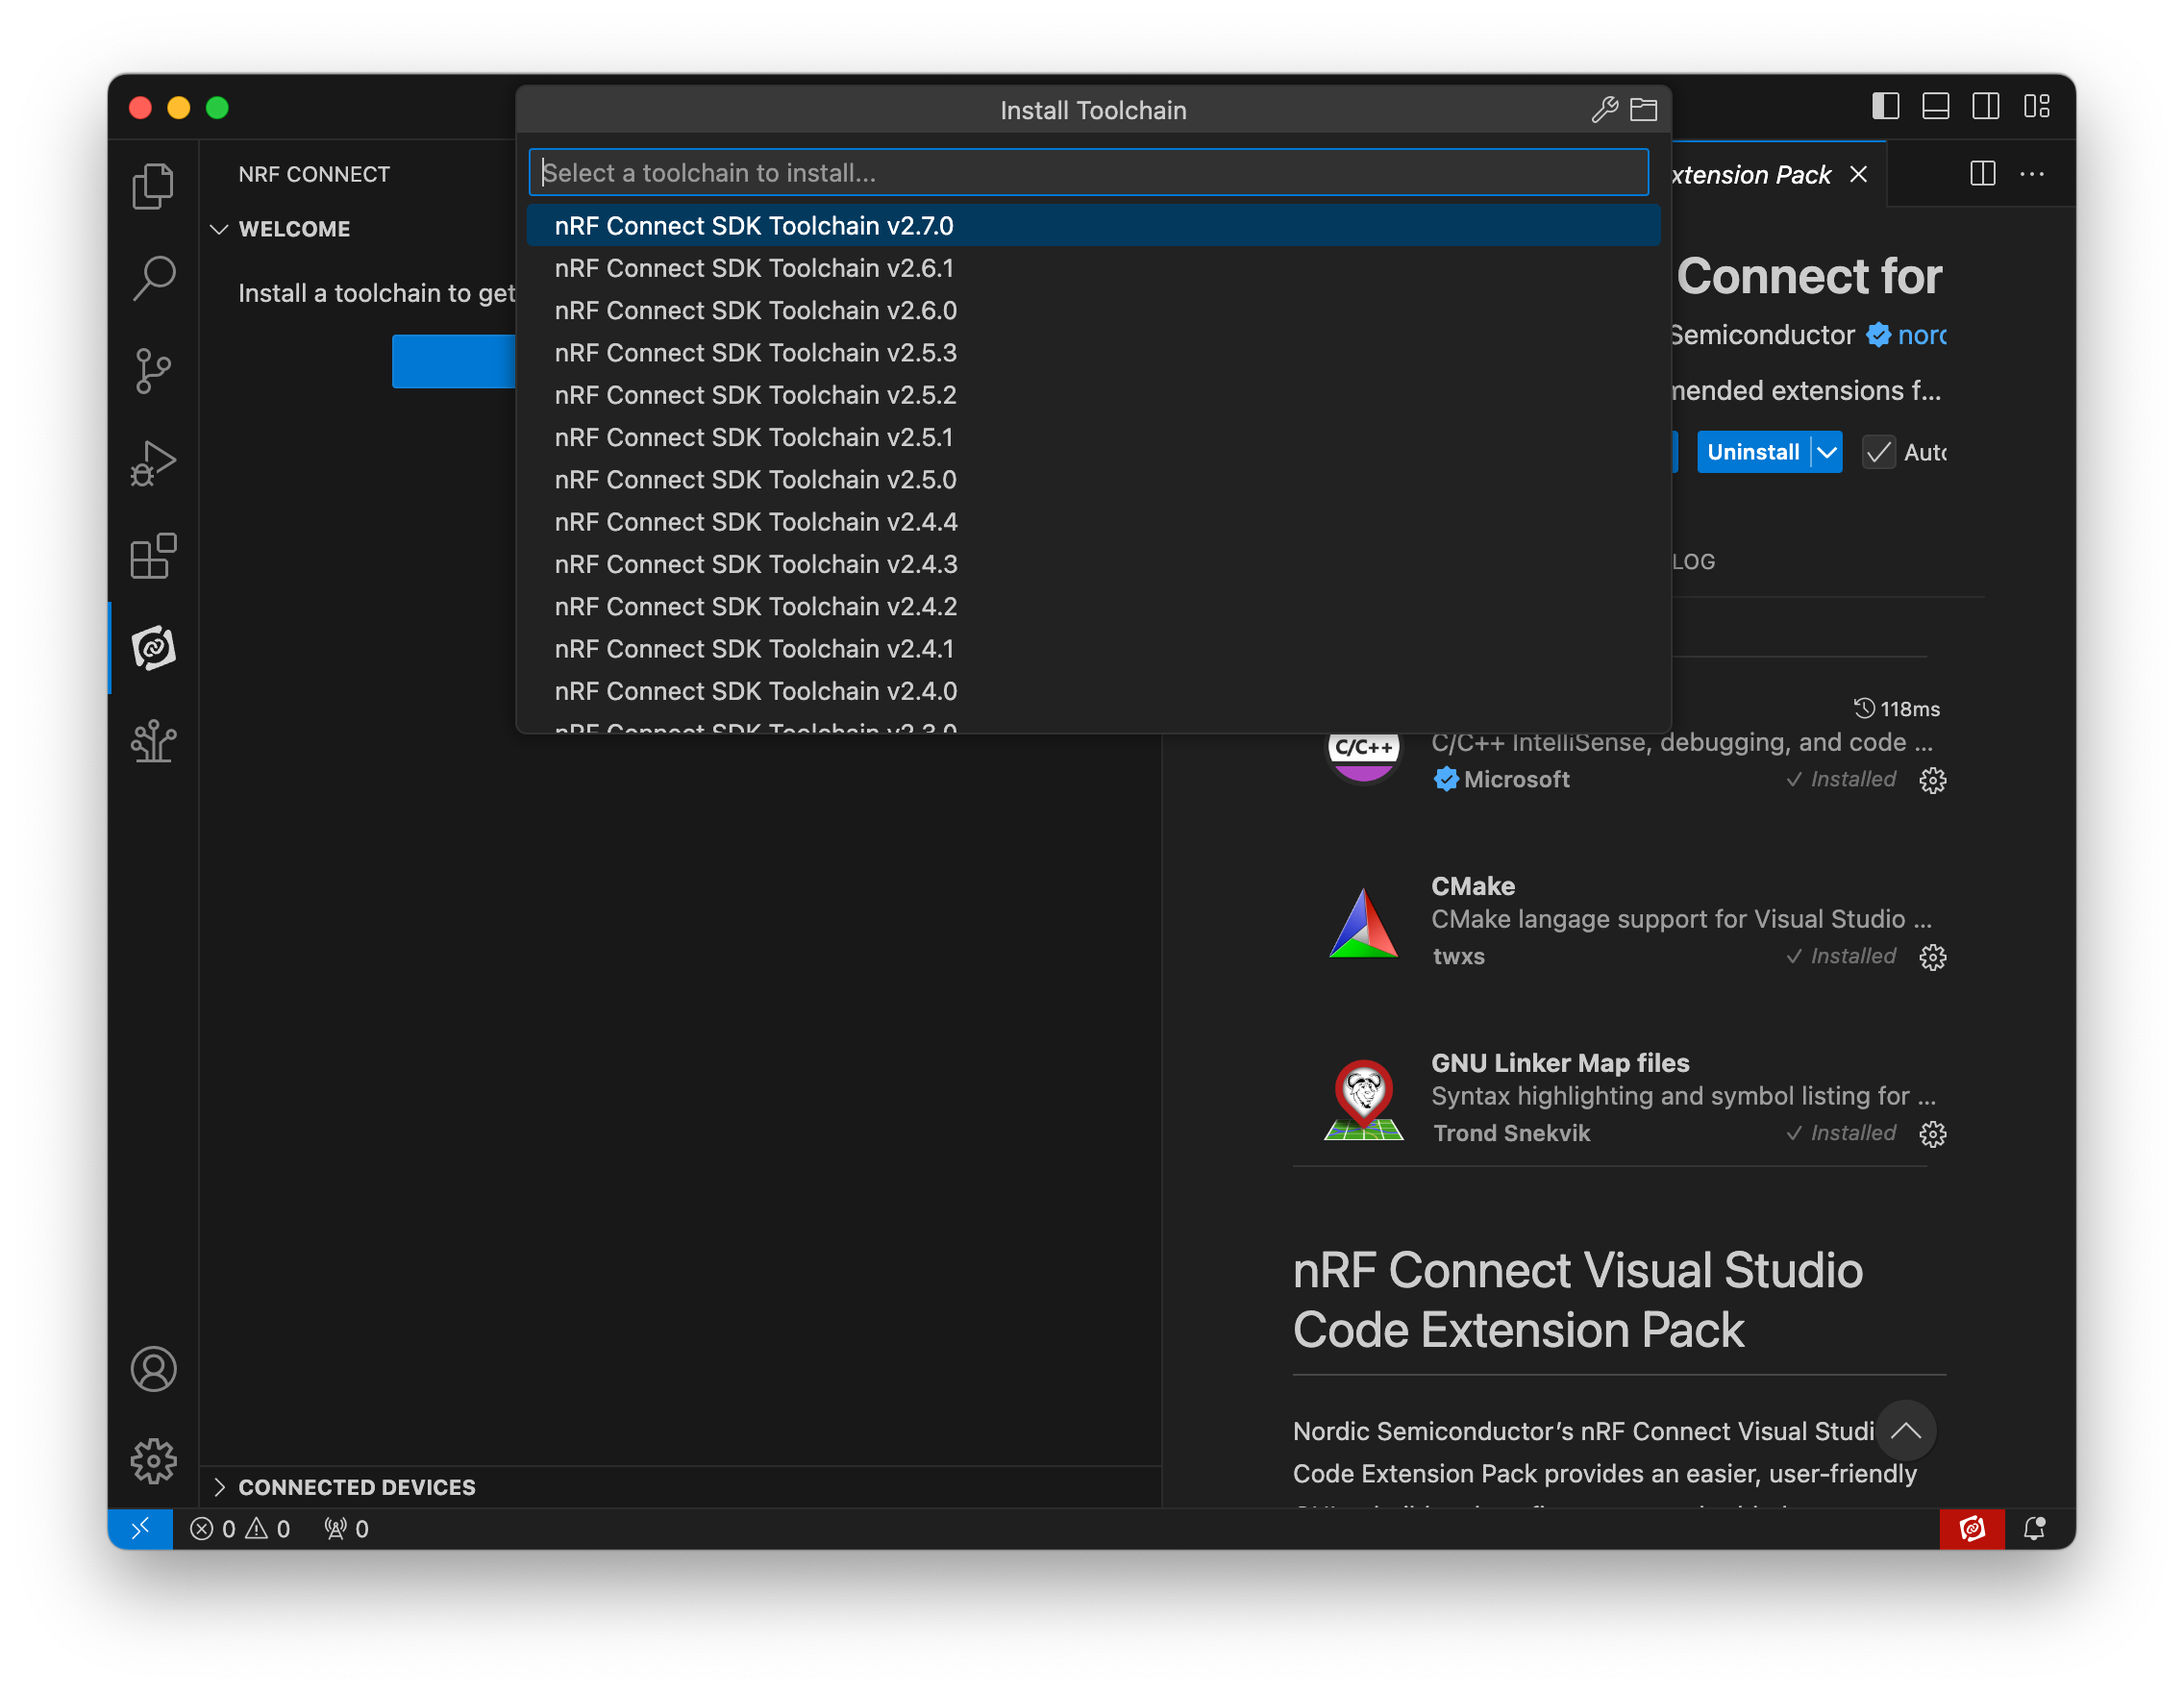
Task: Toggle bottom panel layout icon
Action: [x=1935, y=106]
